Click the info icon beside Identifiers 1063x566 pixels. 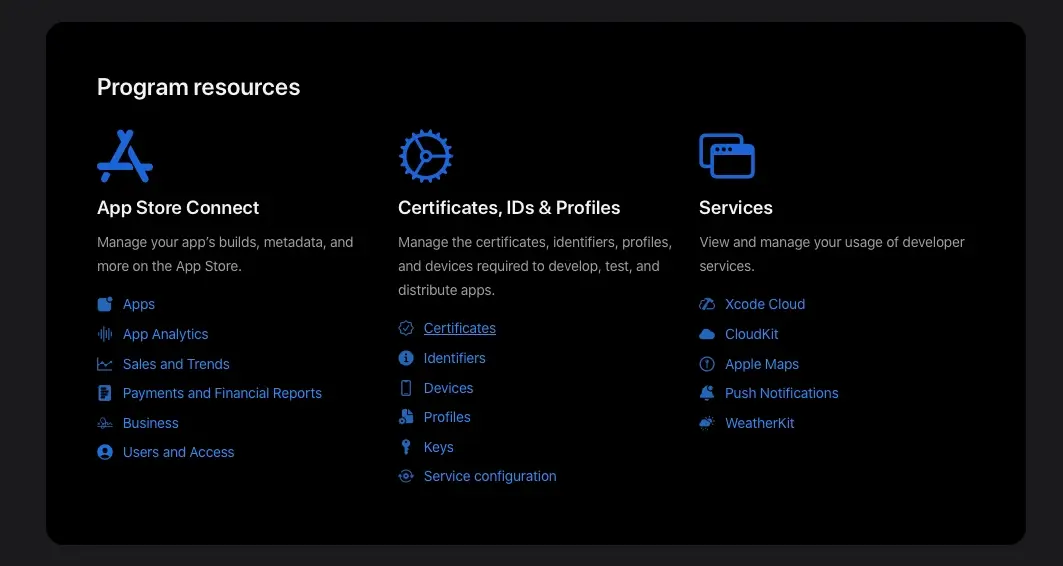[x=405, y=358]
